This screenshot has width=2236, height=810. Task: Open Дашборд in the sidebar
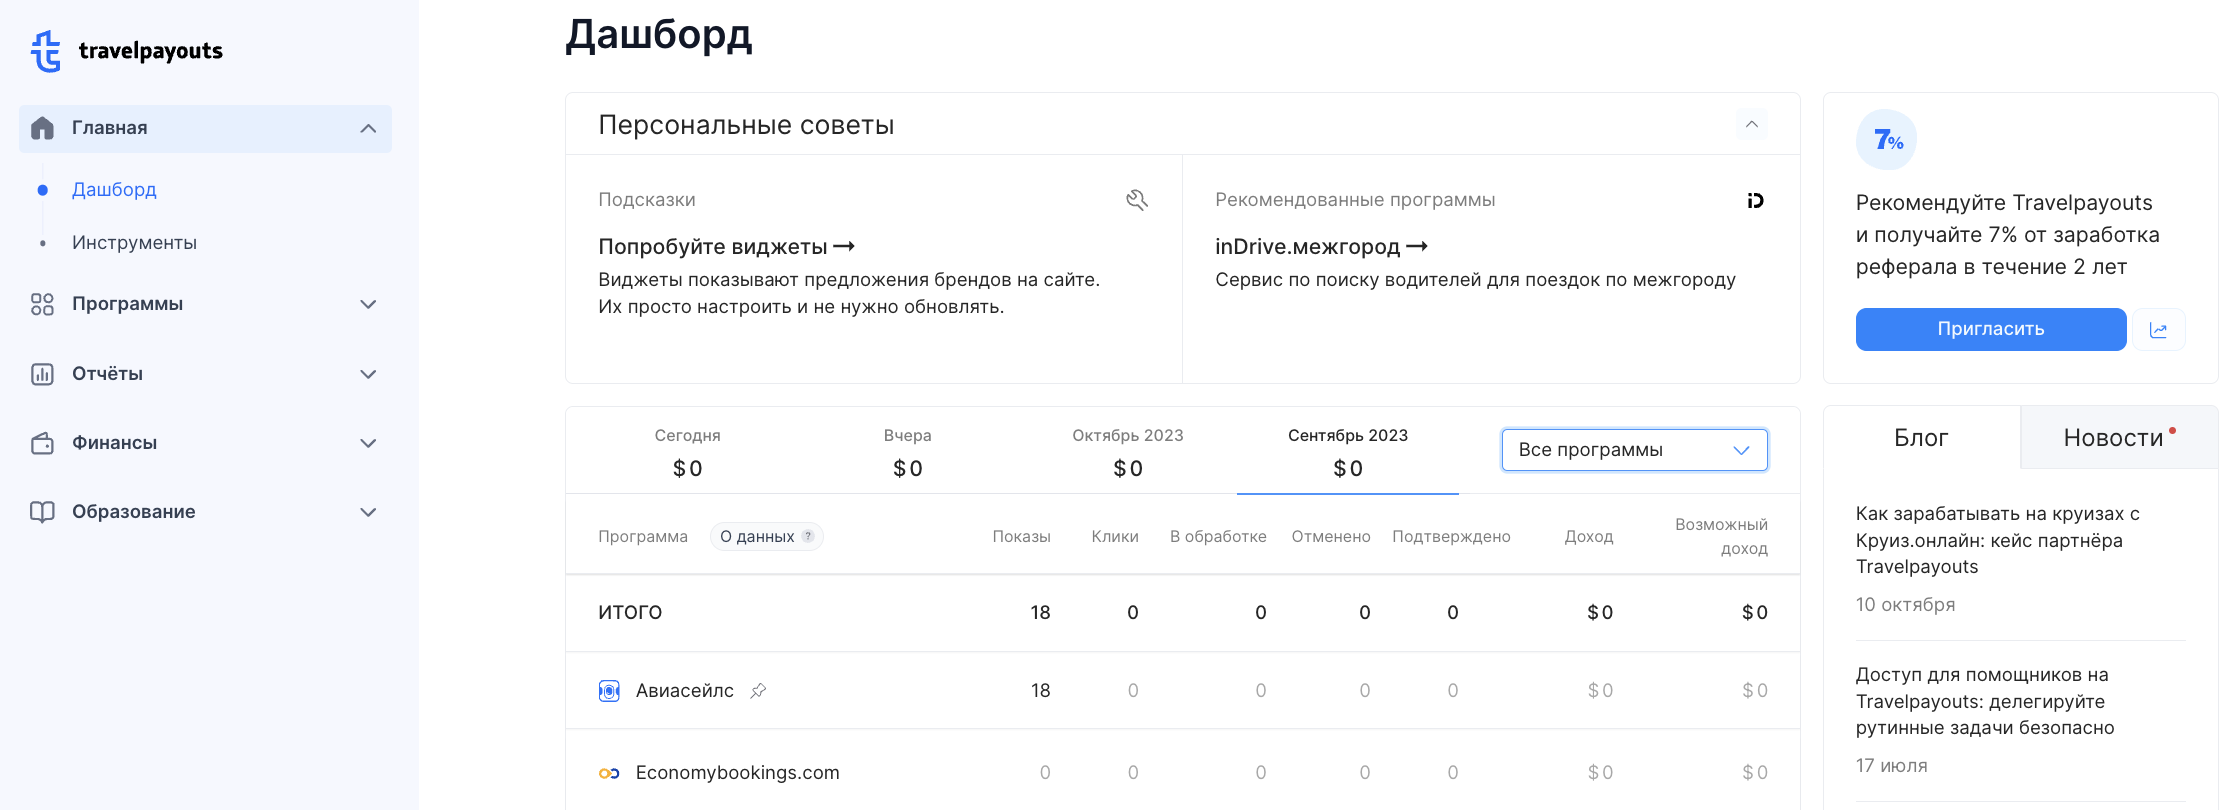coord(114,189)
